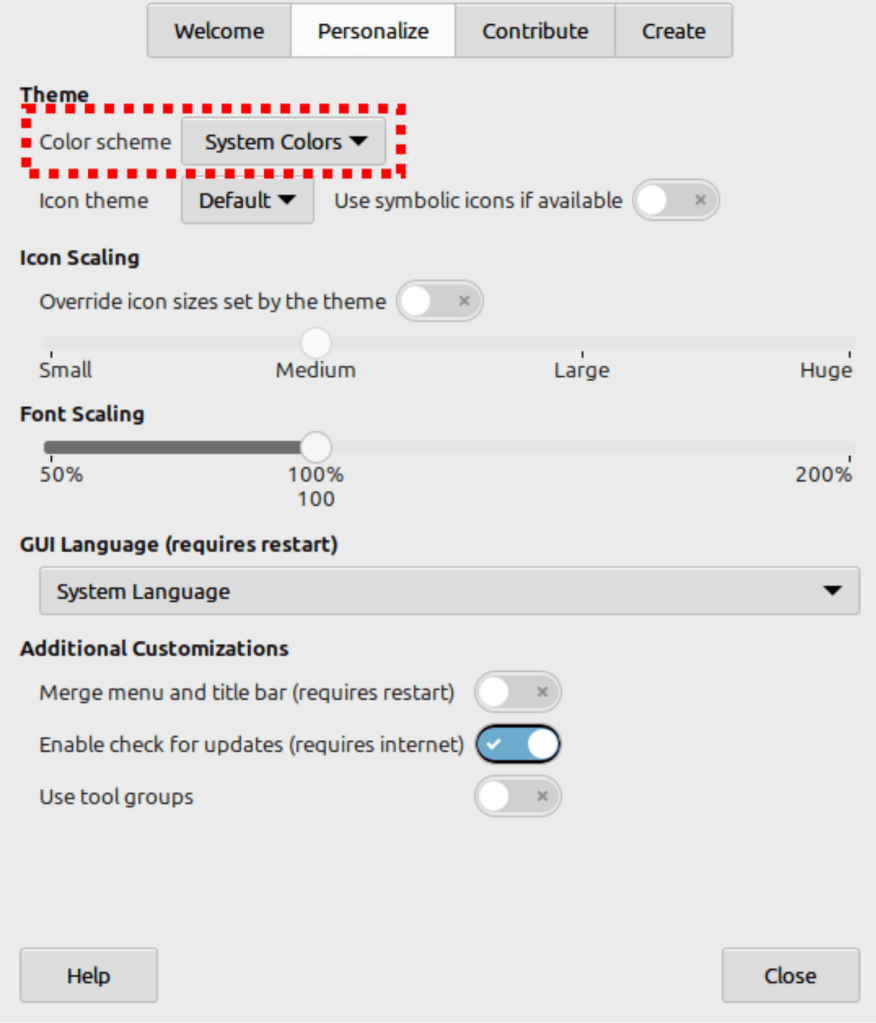Screen dimensions: 876x1023
Task: Disable check for updates switch
Action: point(518,744)
